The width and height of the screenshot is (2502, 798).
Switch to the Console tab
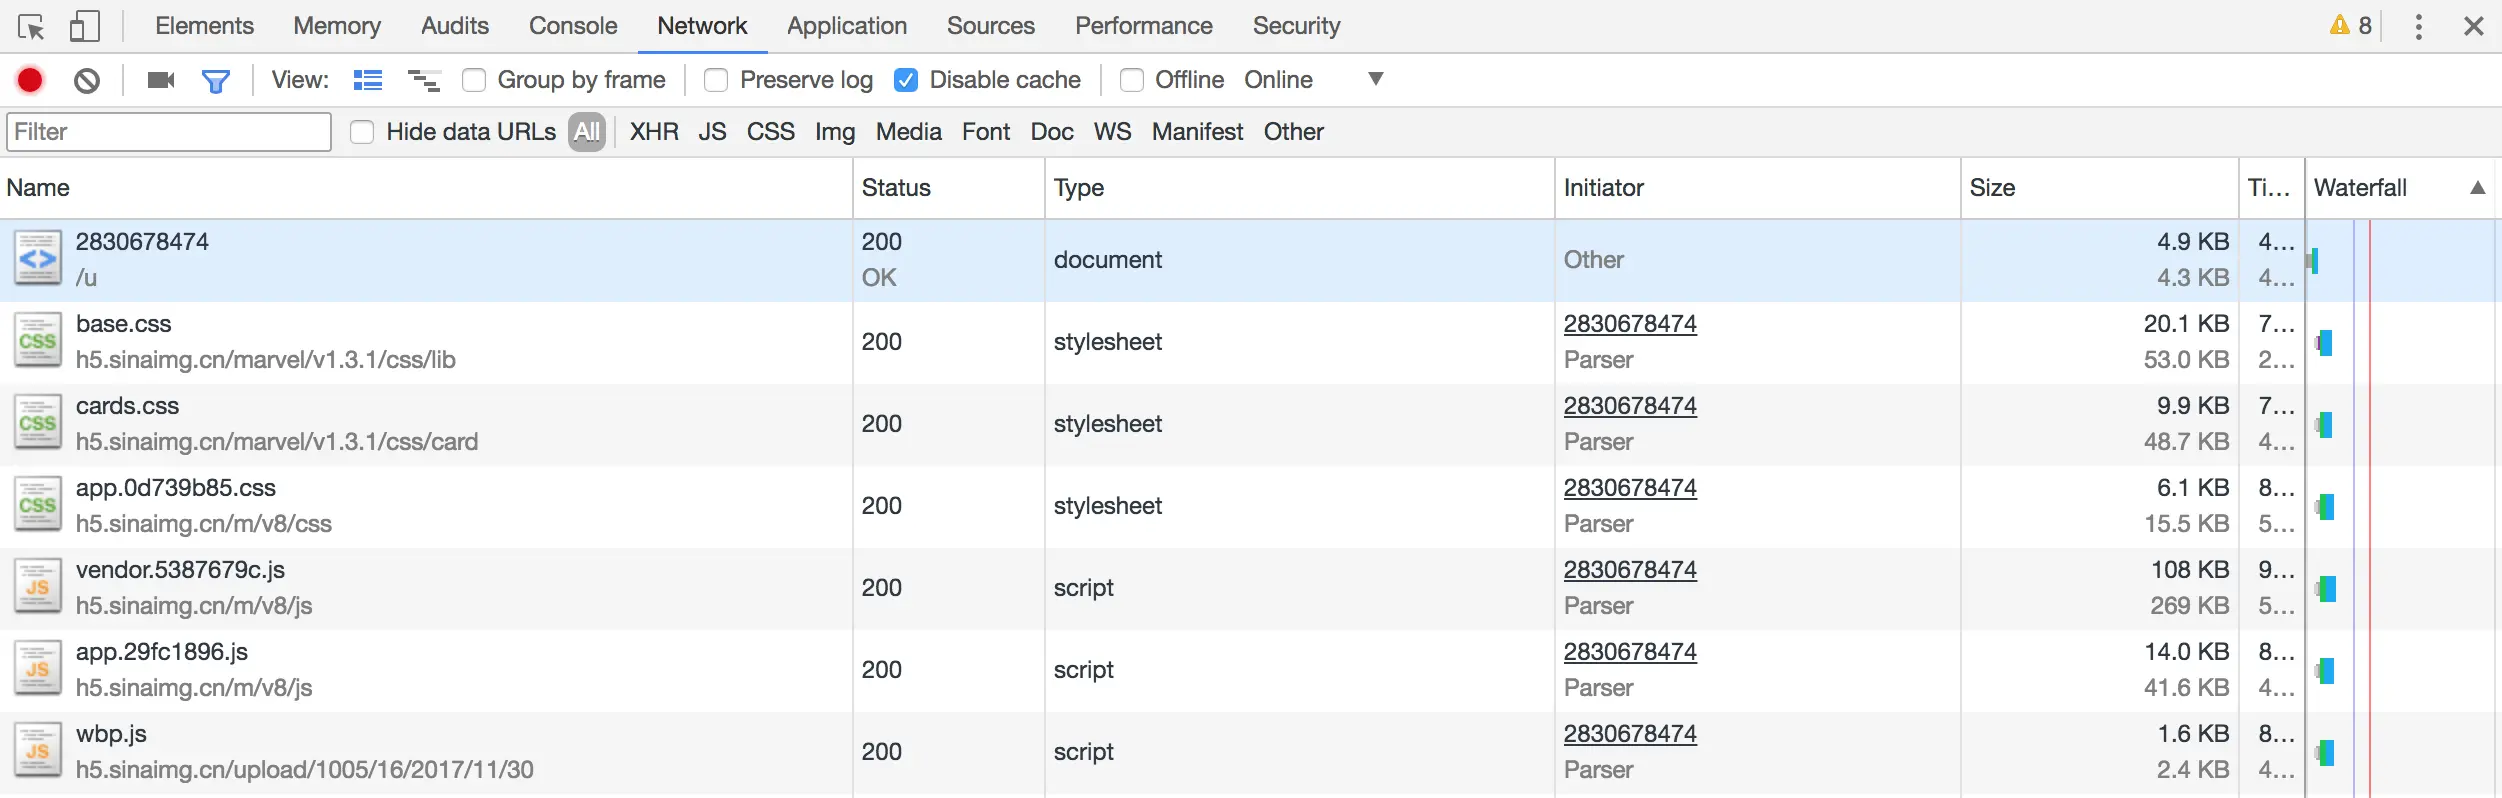coord(573,26)
